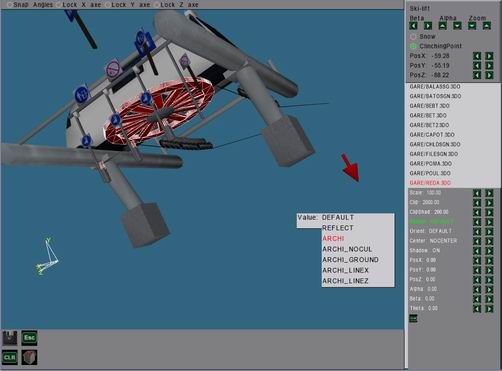Increase object PosX 0.00 with right arrow

tap(489, 260)
